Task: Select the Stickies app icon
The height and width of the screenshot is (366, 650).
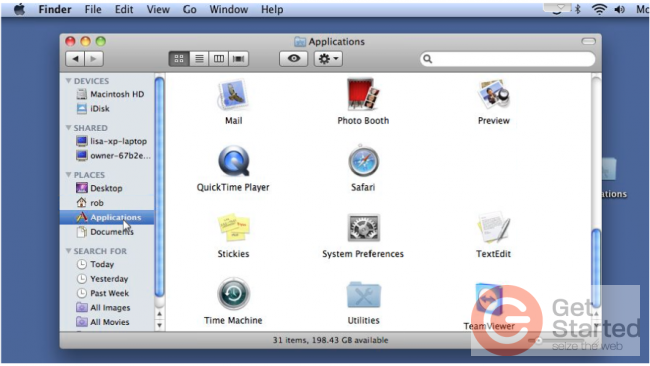Action: pos(233,228)
